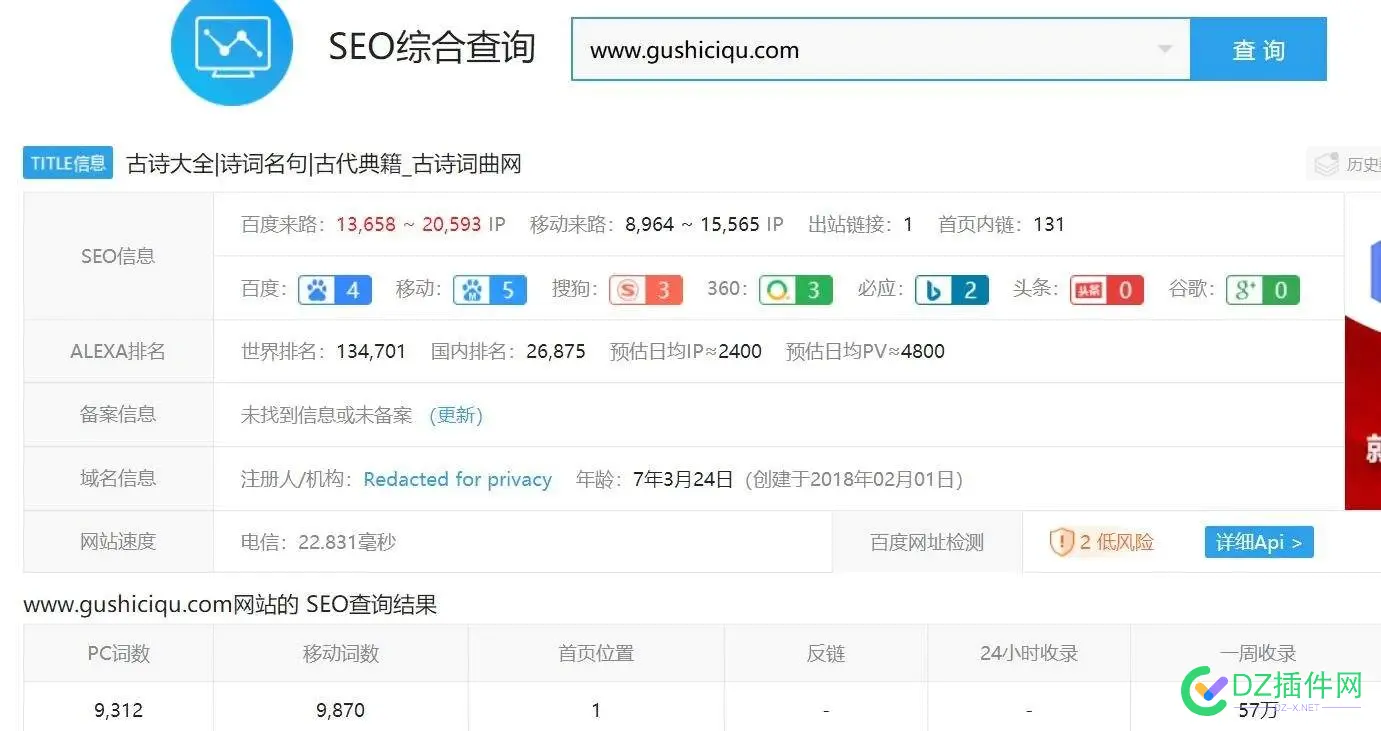The image size is (1381, 731).
Task: Click the domain search input field
Action: (x=881, y=49)
